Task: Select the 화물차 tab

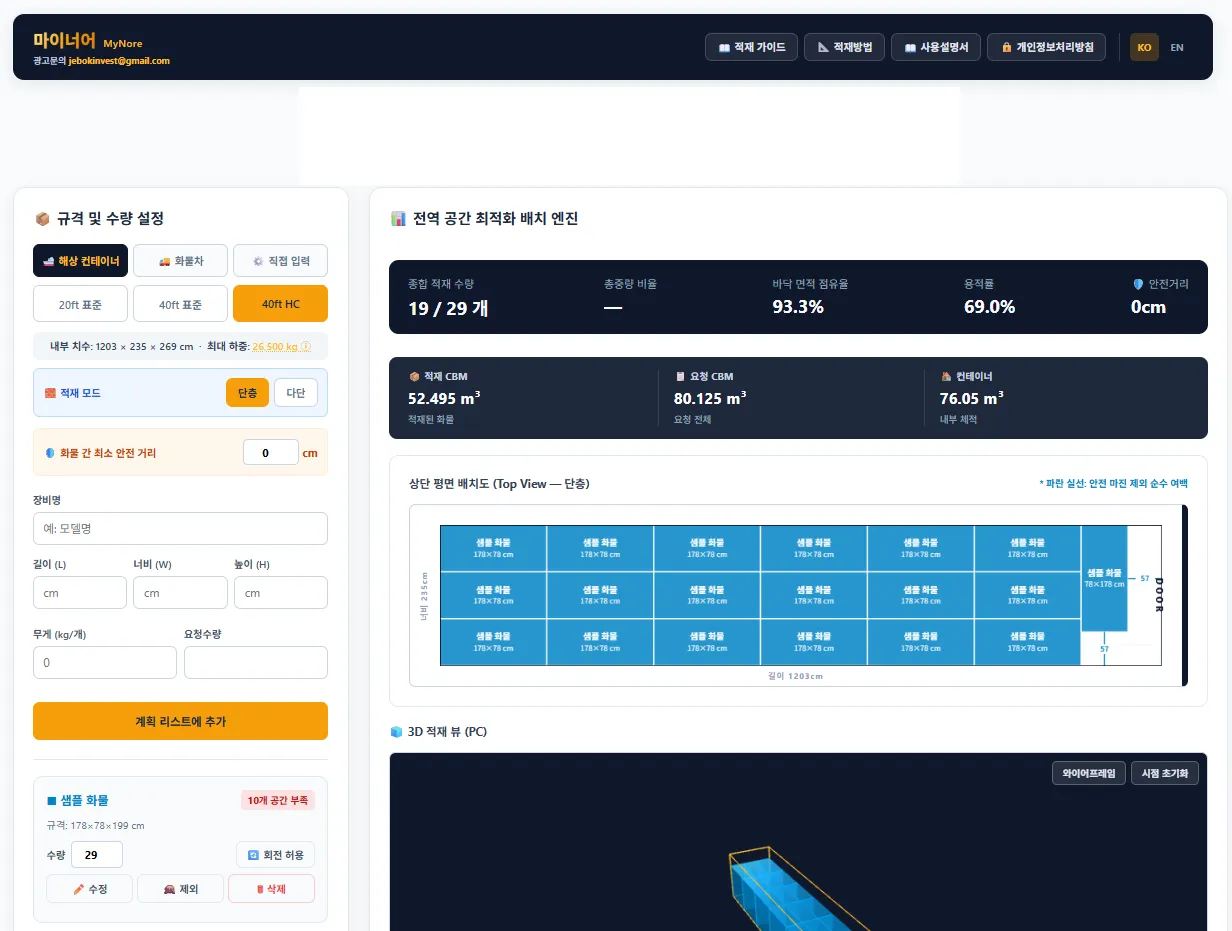Action: (x=180, y=261)
